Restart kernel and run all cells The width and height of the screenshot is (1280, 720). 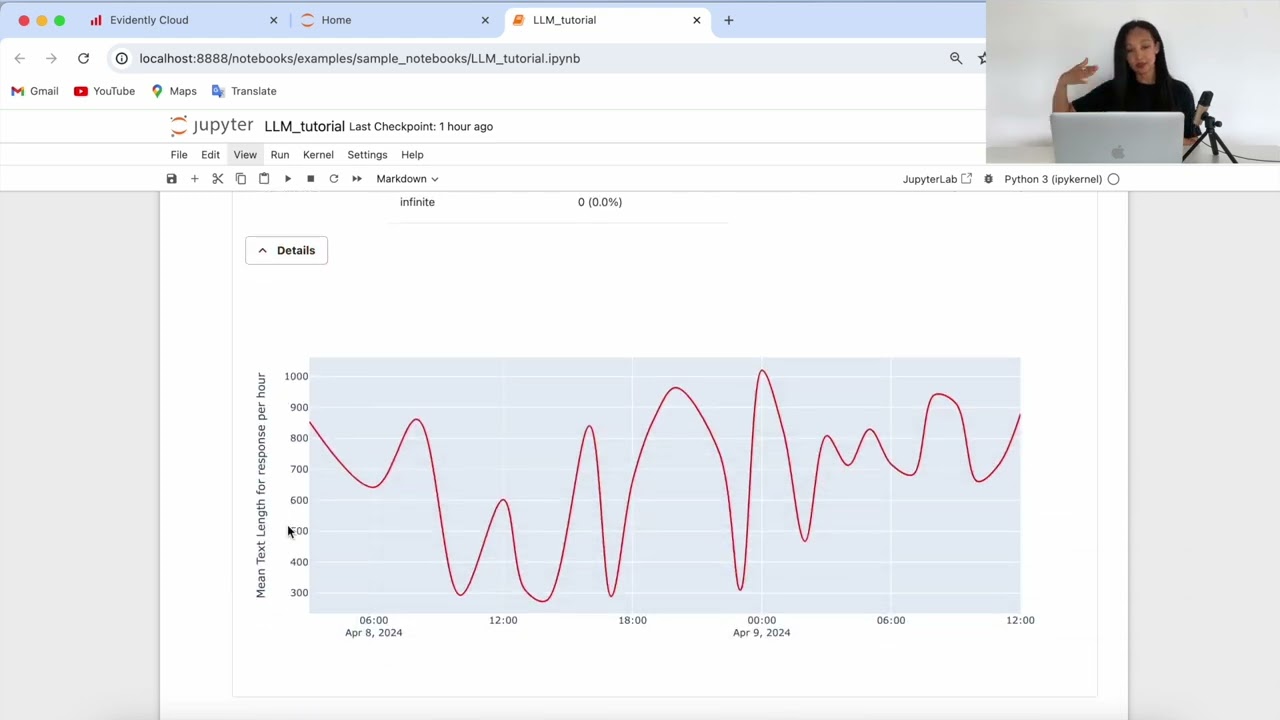click(x=356, y=179)
